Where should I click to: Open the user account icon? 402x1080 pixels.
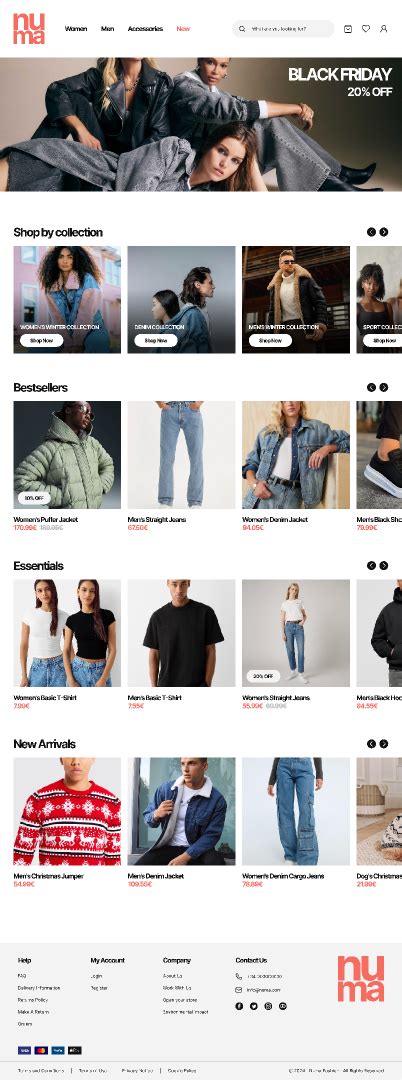click(x=383, y=29)
